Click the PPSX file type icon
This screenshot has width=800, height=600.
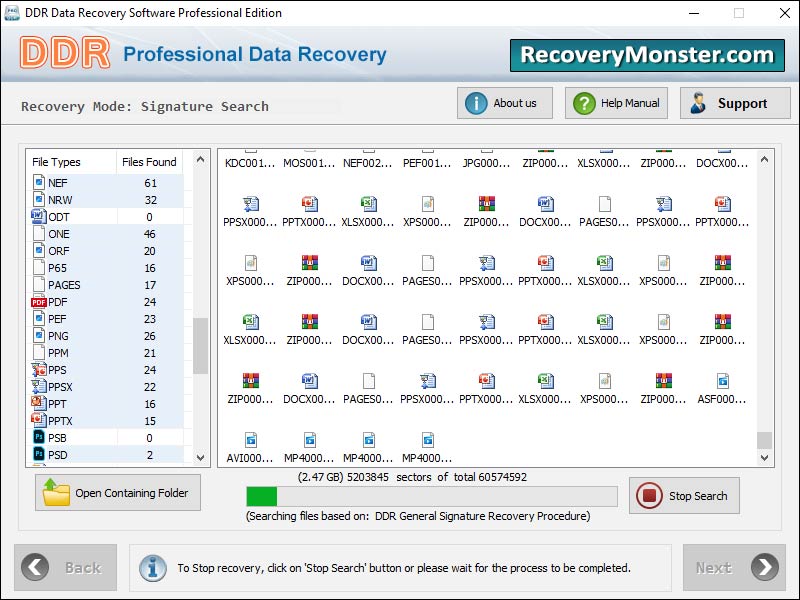tap(39, 386)
